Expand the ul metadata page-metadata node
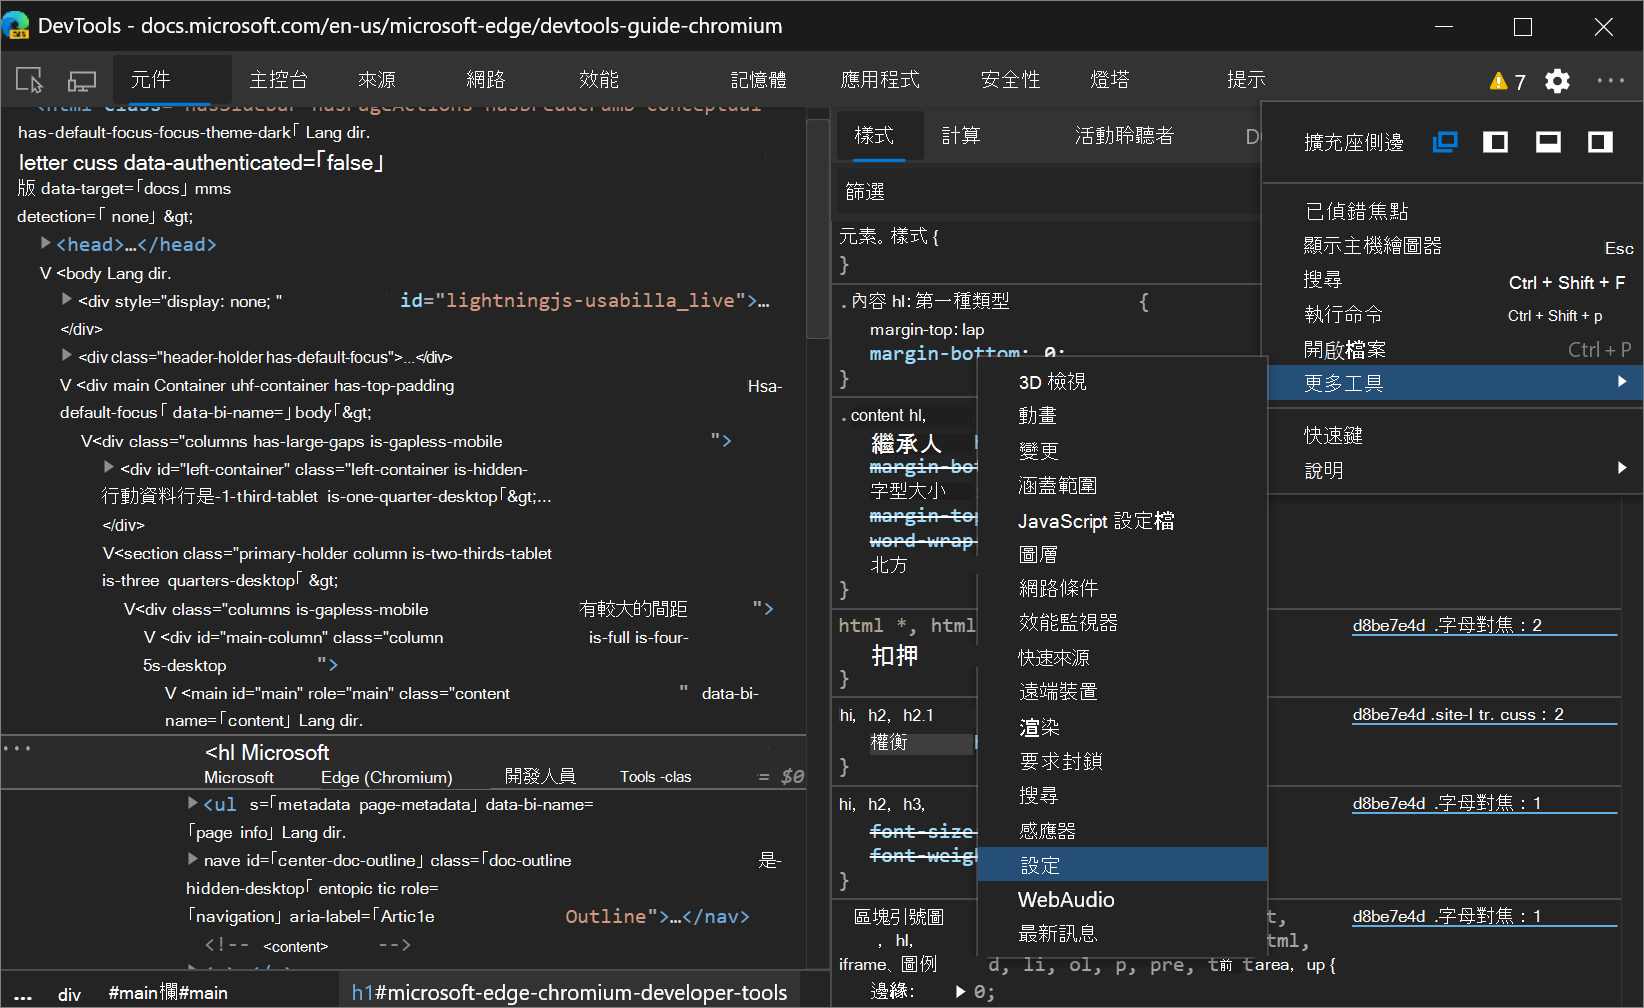This screenshot has height=1008, width=1644. coord(193,802)
